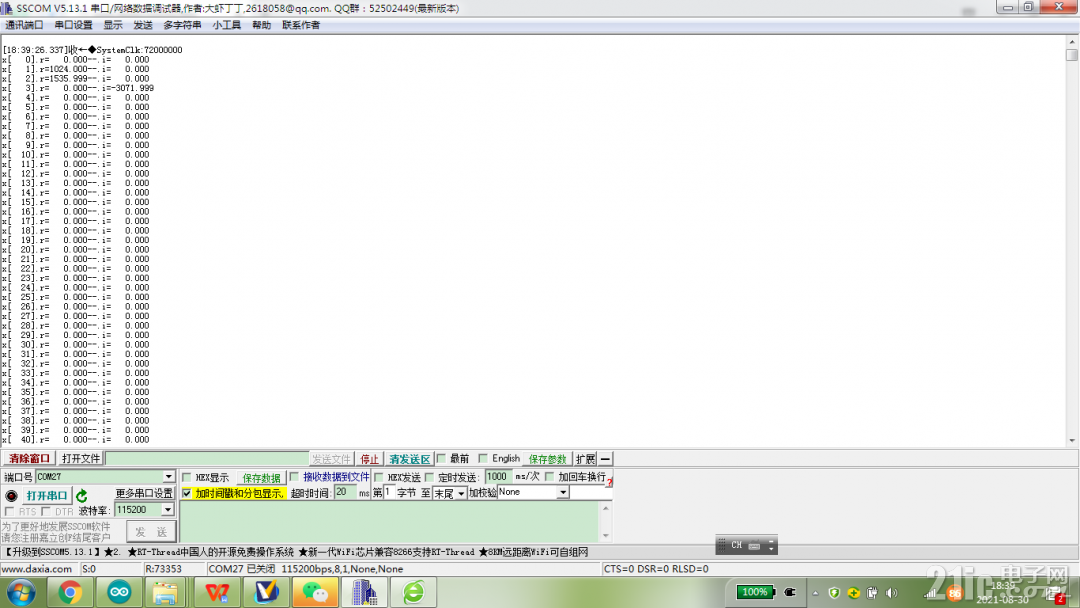Click the orange 86 badge tray icon
The height and width of the screenshot is (608, 1080).
point(954,594)
